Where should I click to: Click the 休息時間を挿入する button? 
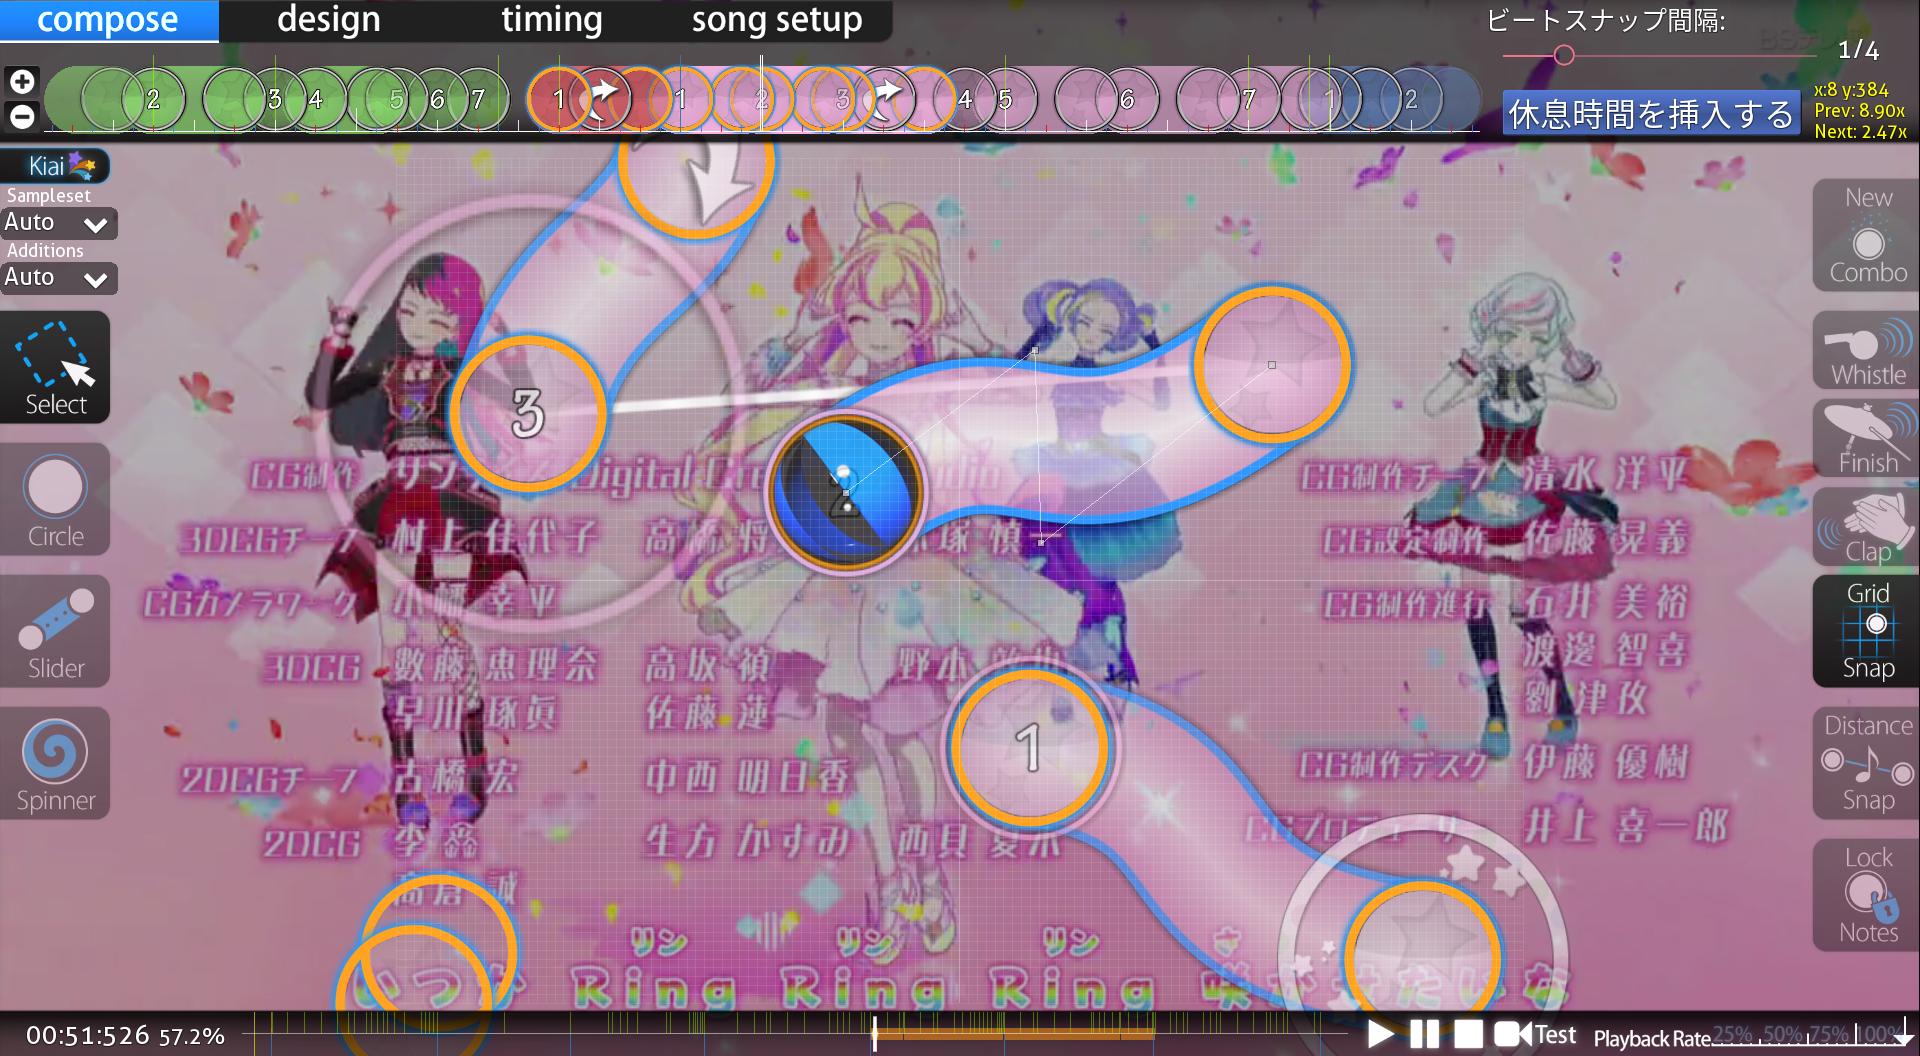(1650, 114)
